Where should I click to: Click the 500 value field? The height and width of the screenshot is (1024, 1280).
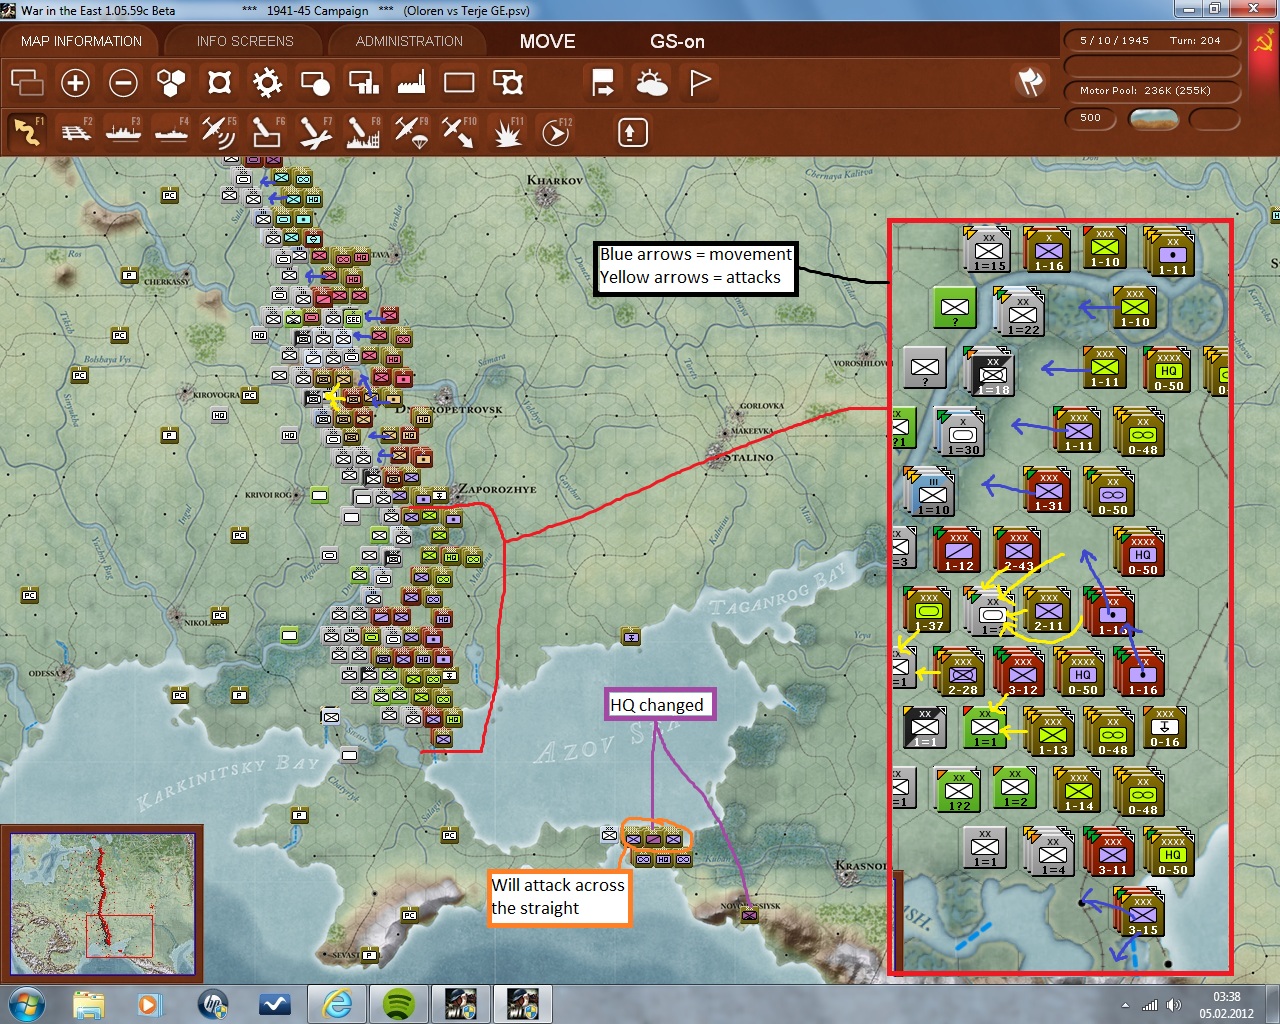click(x=1091, y=118)
